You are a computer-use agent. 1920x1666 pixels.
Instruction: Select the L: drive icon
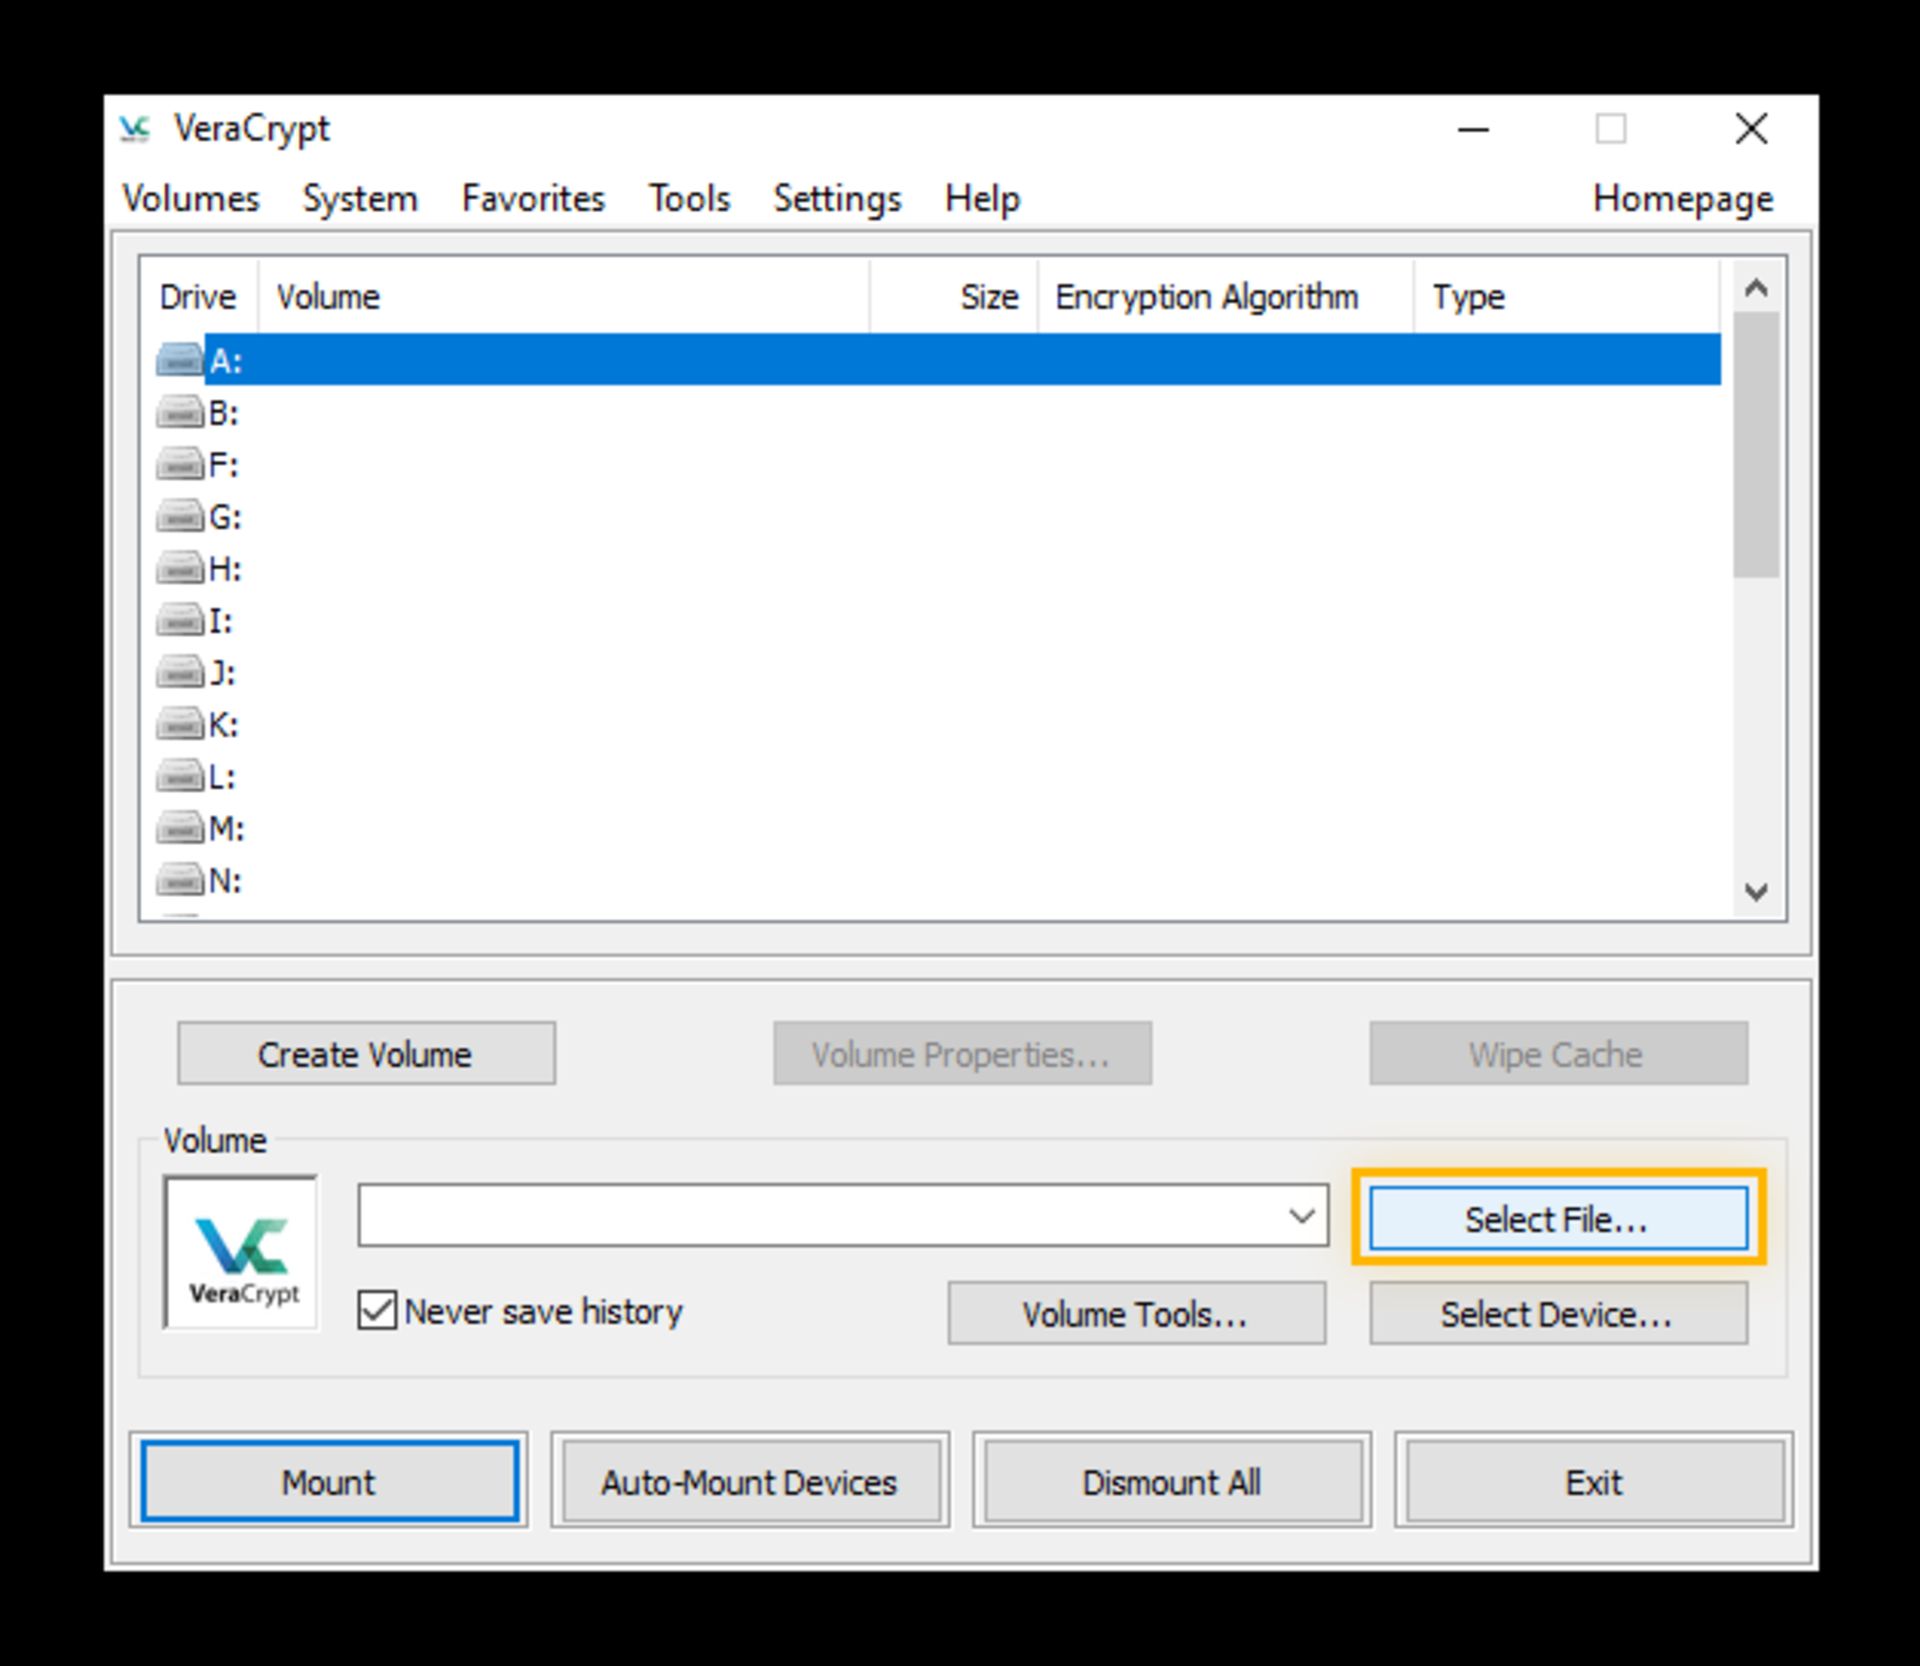point(180,776)
